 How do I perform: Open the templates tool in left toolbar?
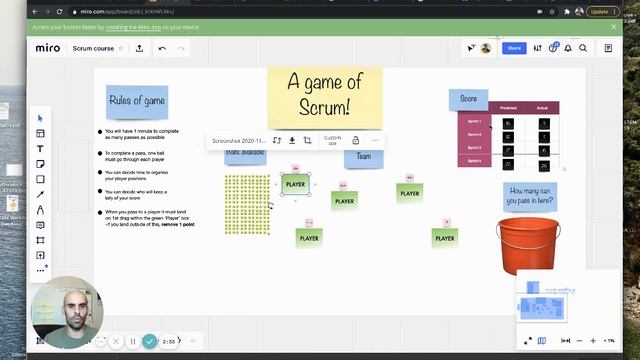(40, 133)
